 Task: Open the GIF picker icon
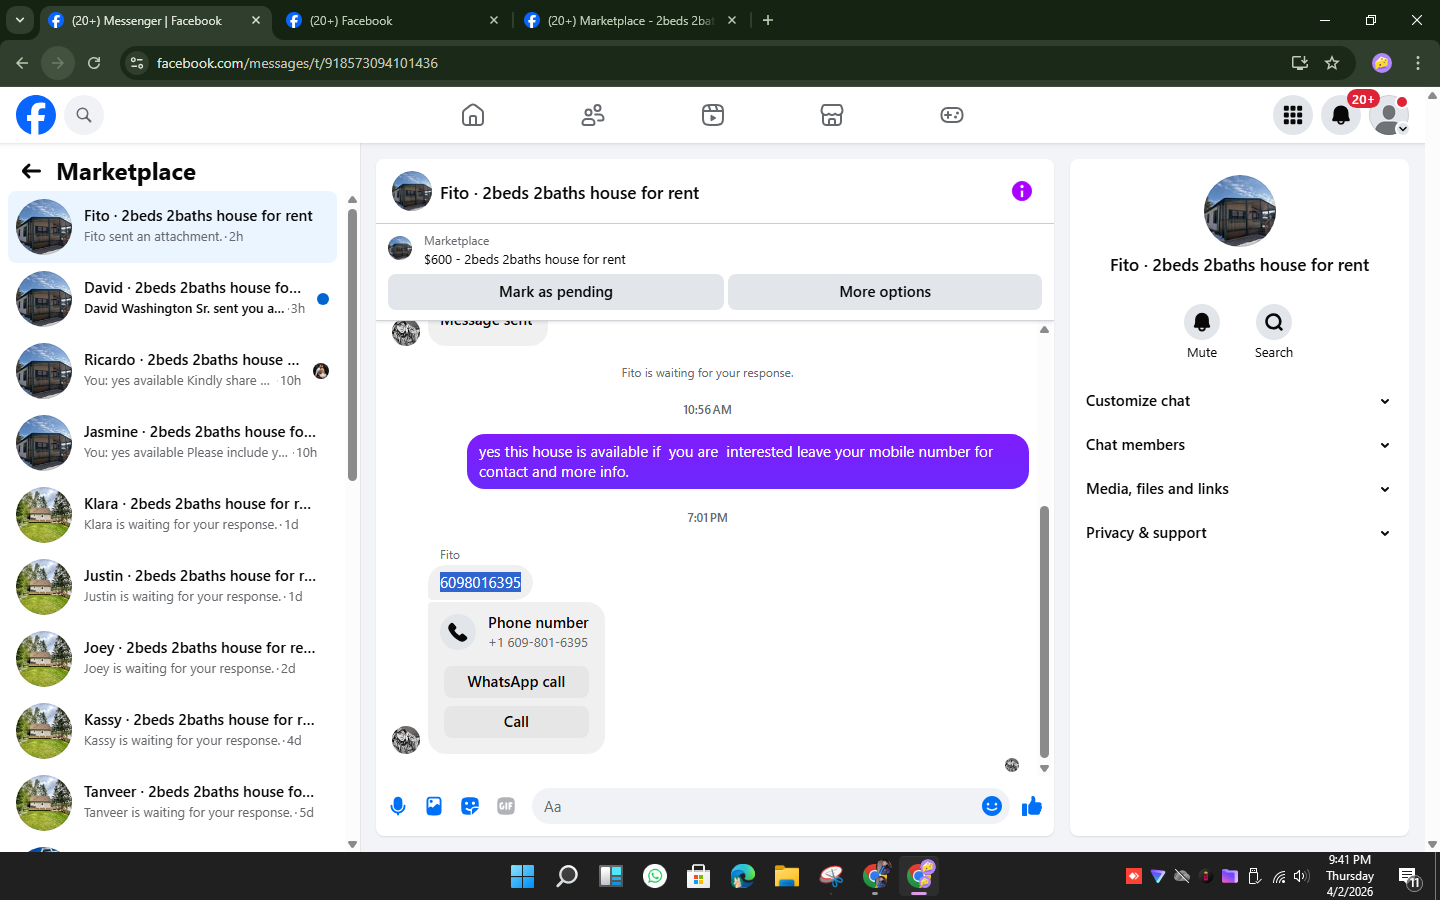point(506,806)
